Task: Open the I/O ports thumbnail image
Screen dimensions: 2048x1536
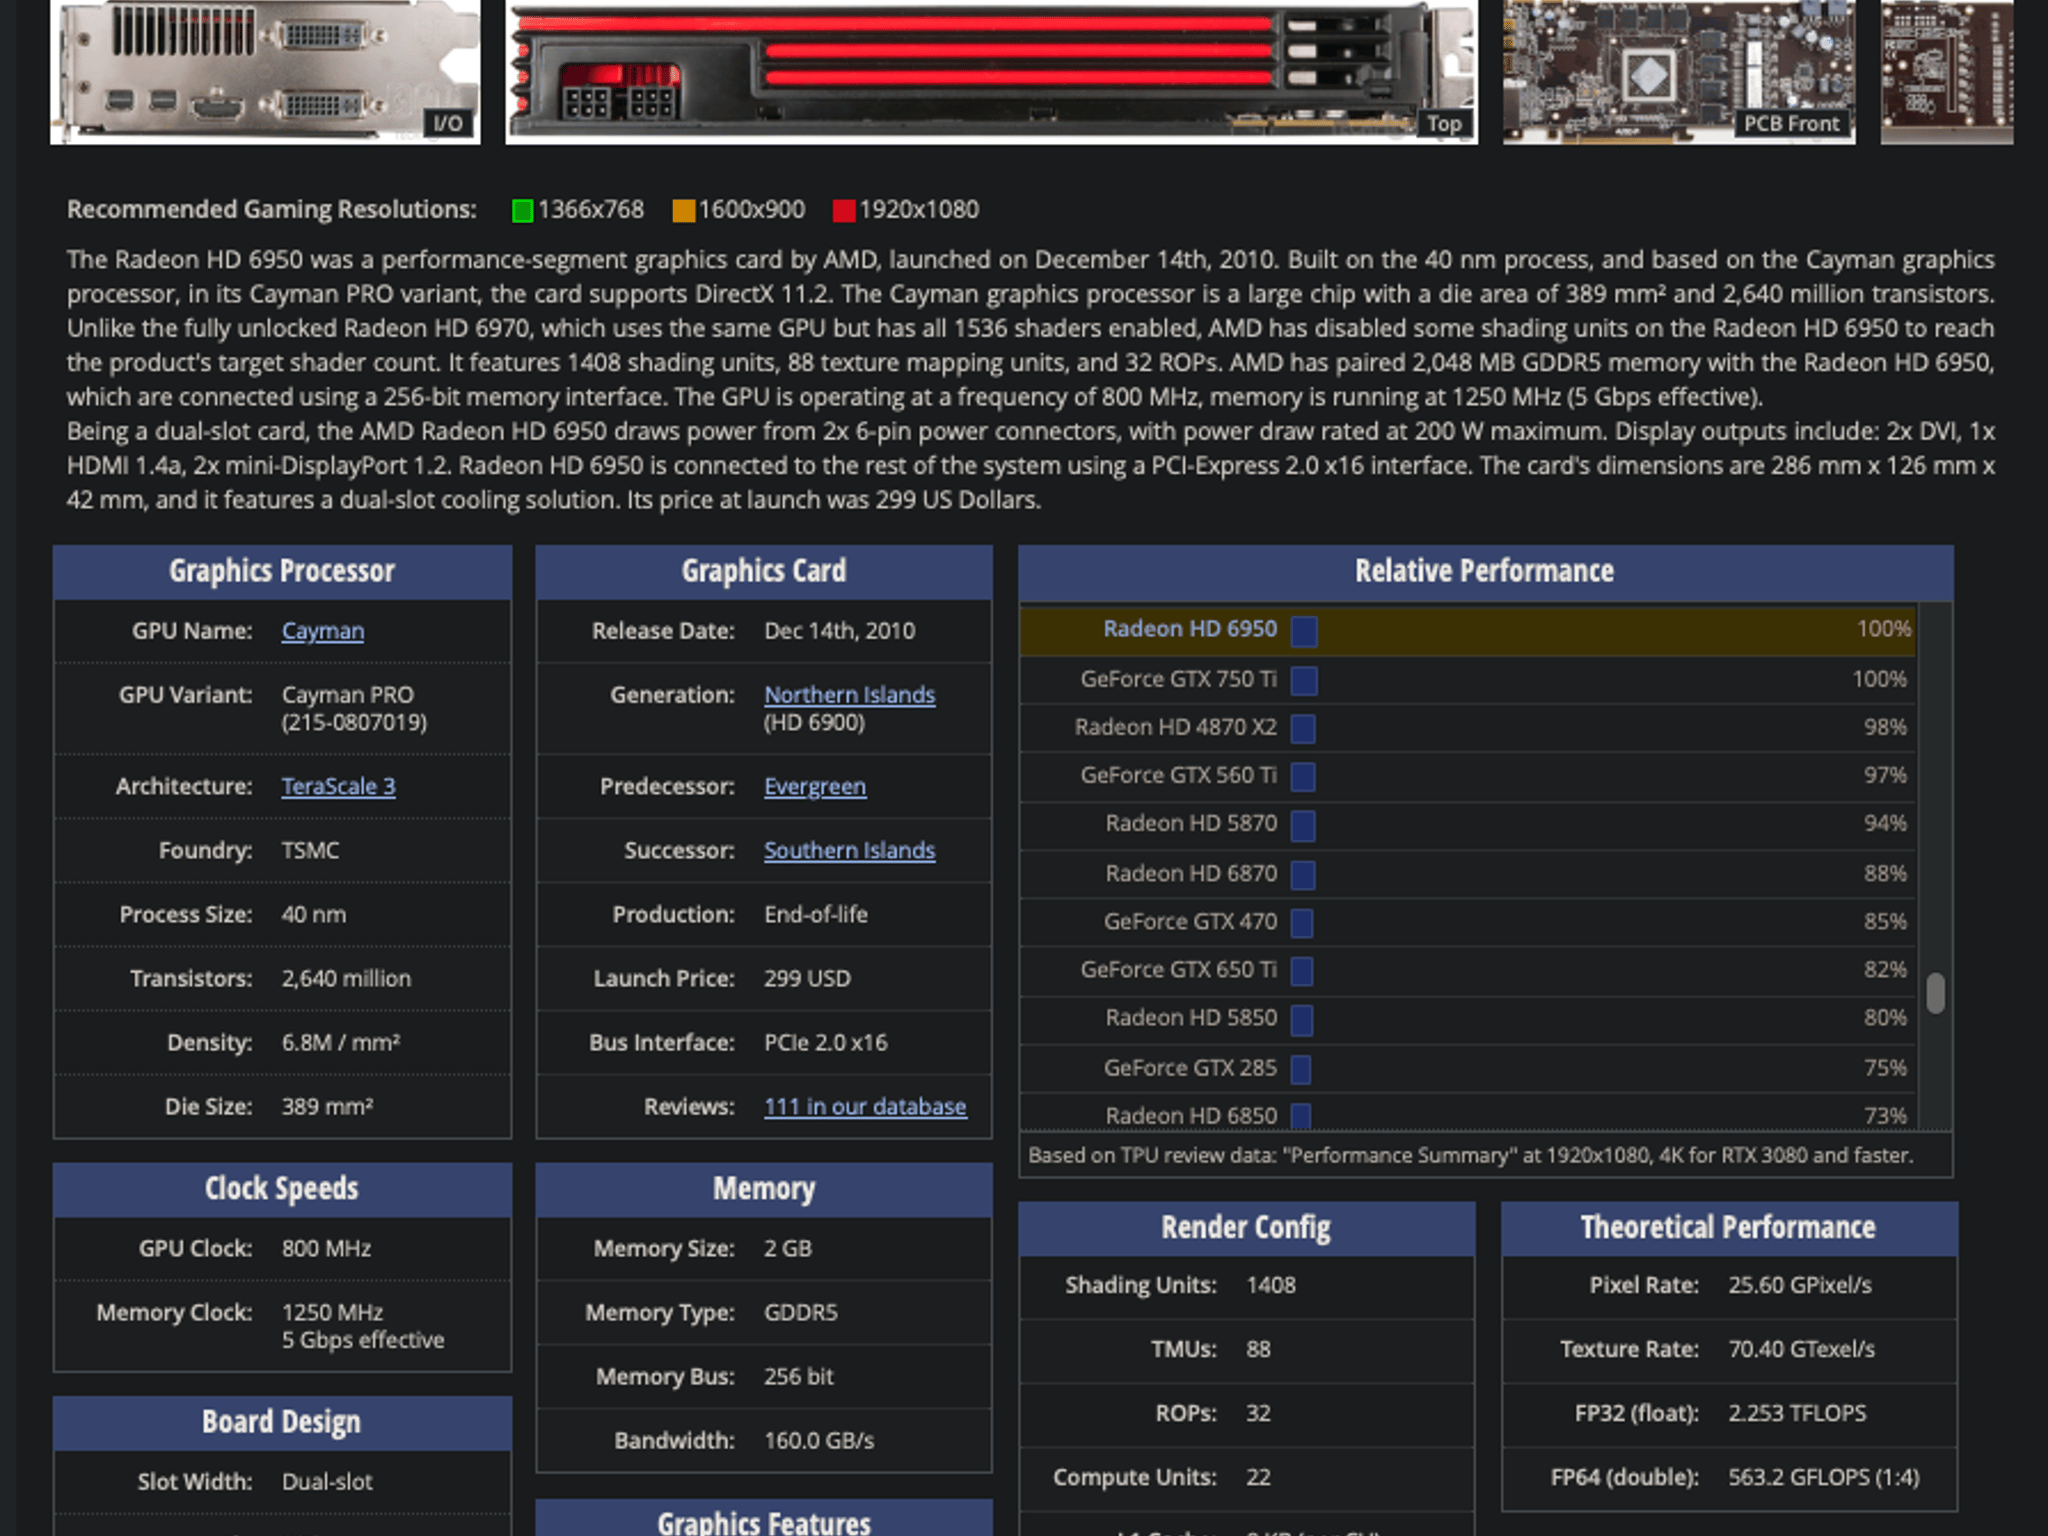Action: (265, 71)
